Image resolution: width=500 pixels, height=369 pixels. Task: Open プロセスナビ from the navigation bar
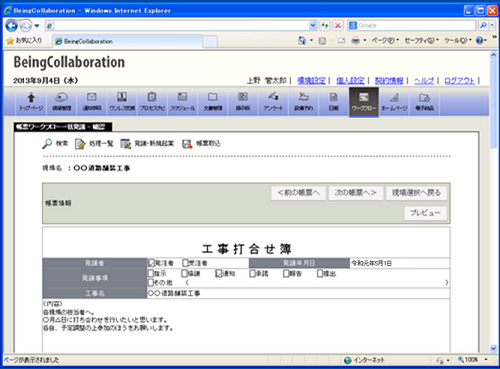pos(152,102)
